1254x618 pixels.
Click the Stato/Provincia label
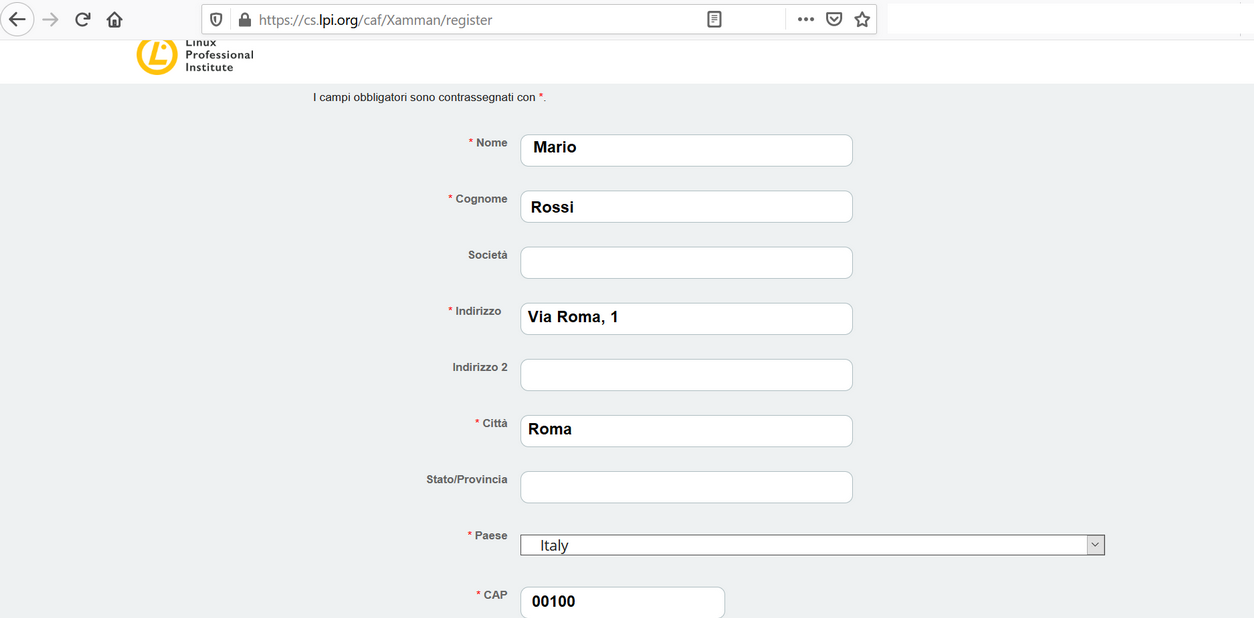pos(467,479)
